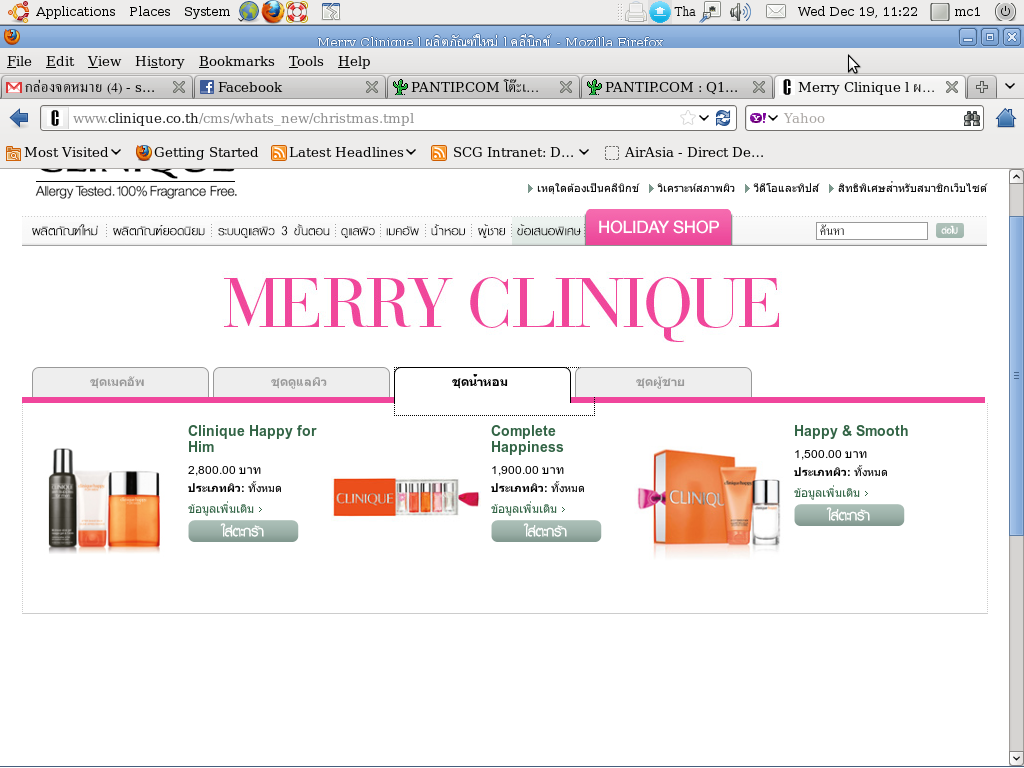Click the Ubuntu logo Applications icon

click(x=18, y=12)
